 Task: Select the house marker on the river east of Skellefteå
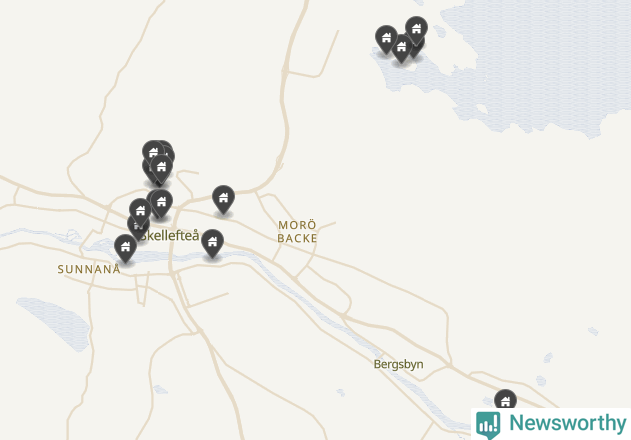tap(212, 244)
